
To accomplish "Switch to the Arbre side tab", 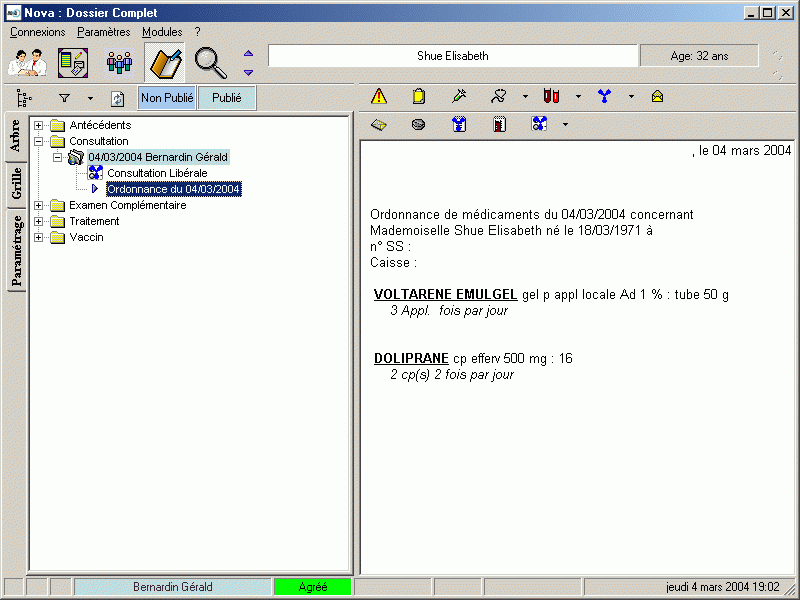I will (15, 136).
